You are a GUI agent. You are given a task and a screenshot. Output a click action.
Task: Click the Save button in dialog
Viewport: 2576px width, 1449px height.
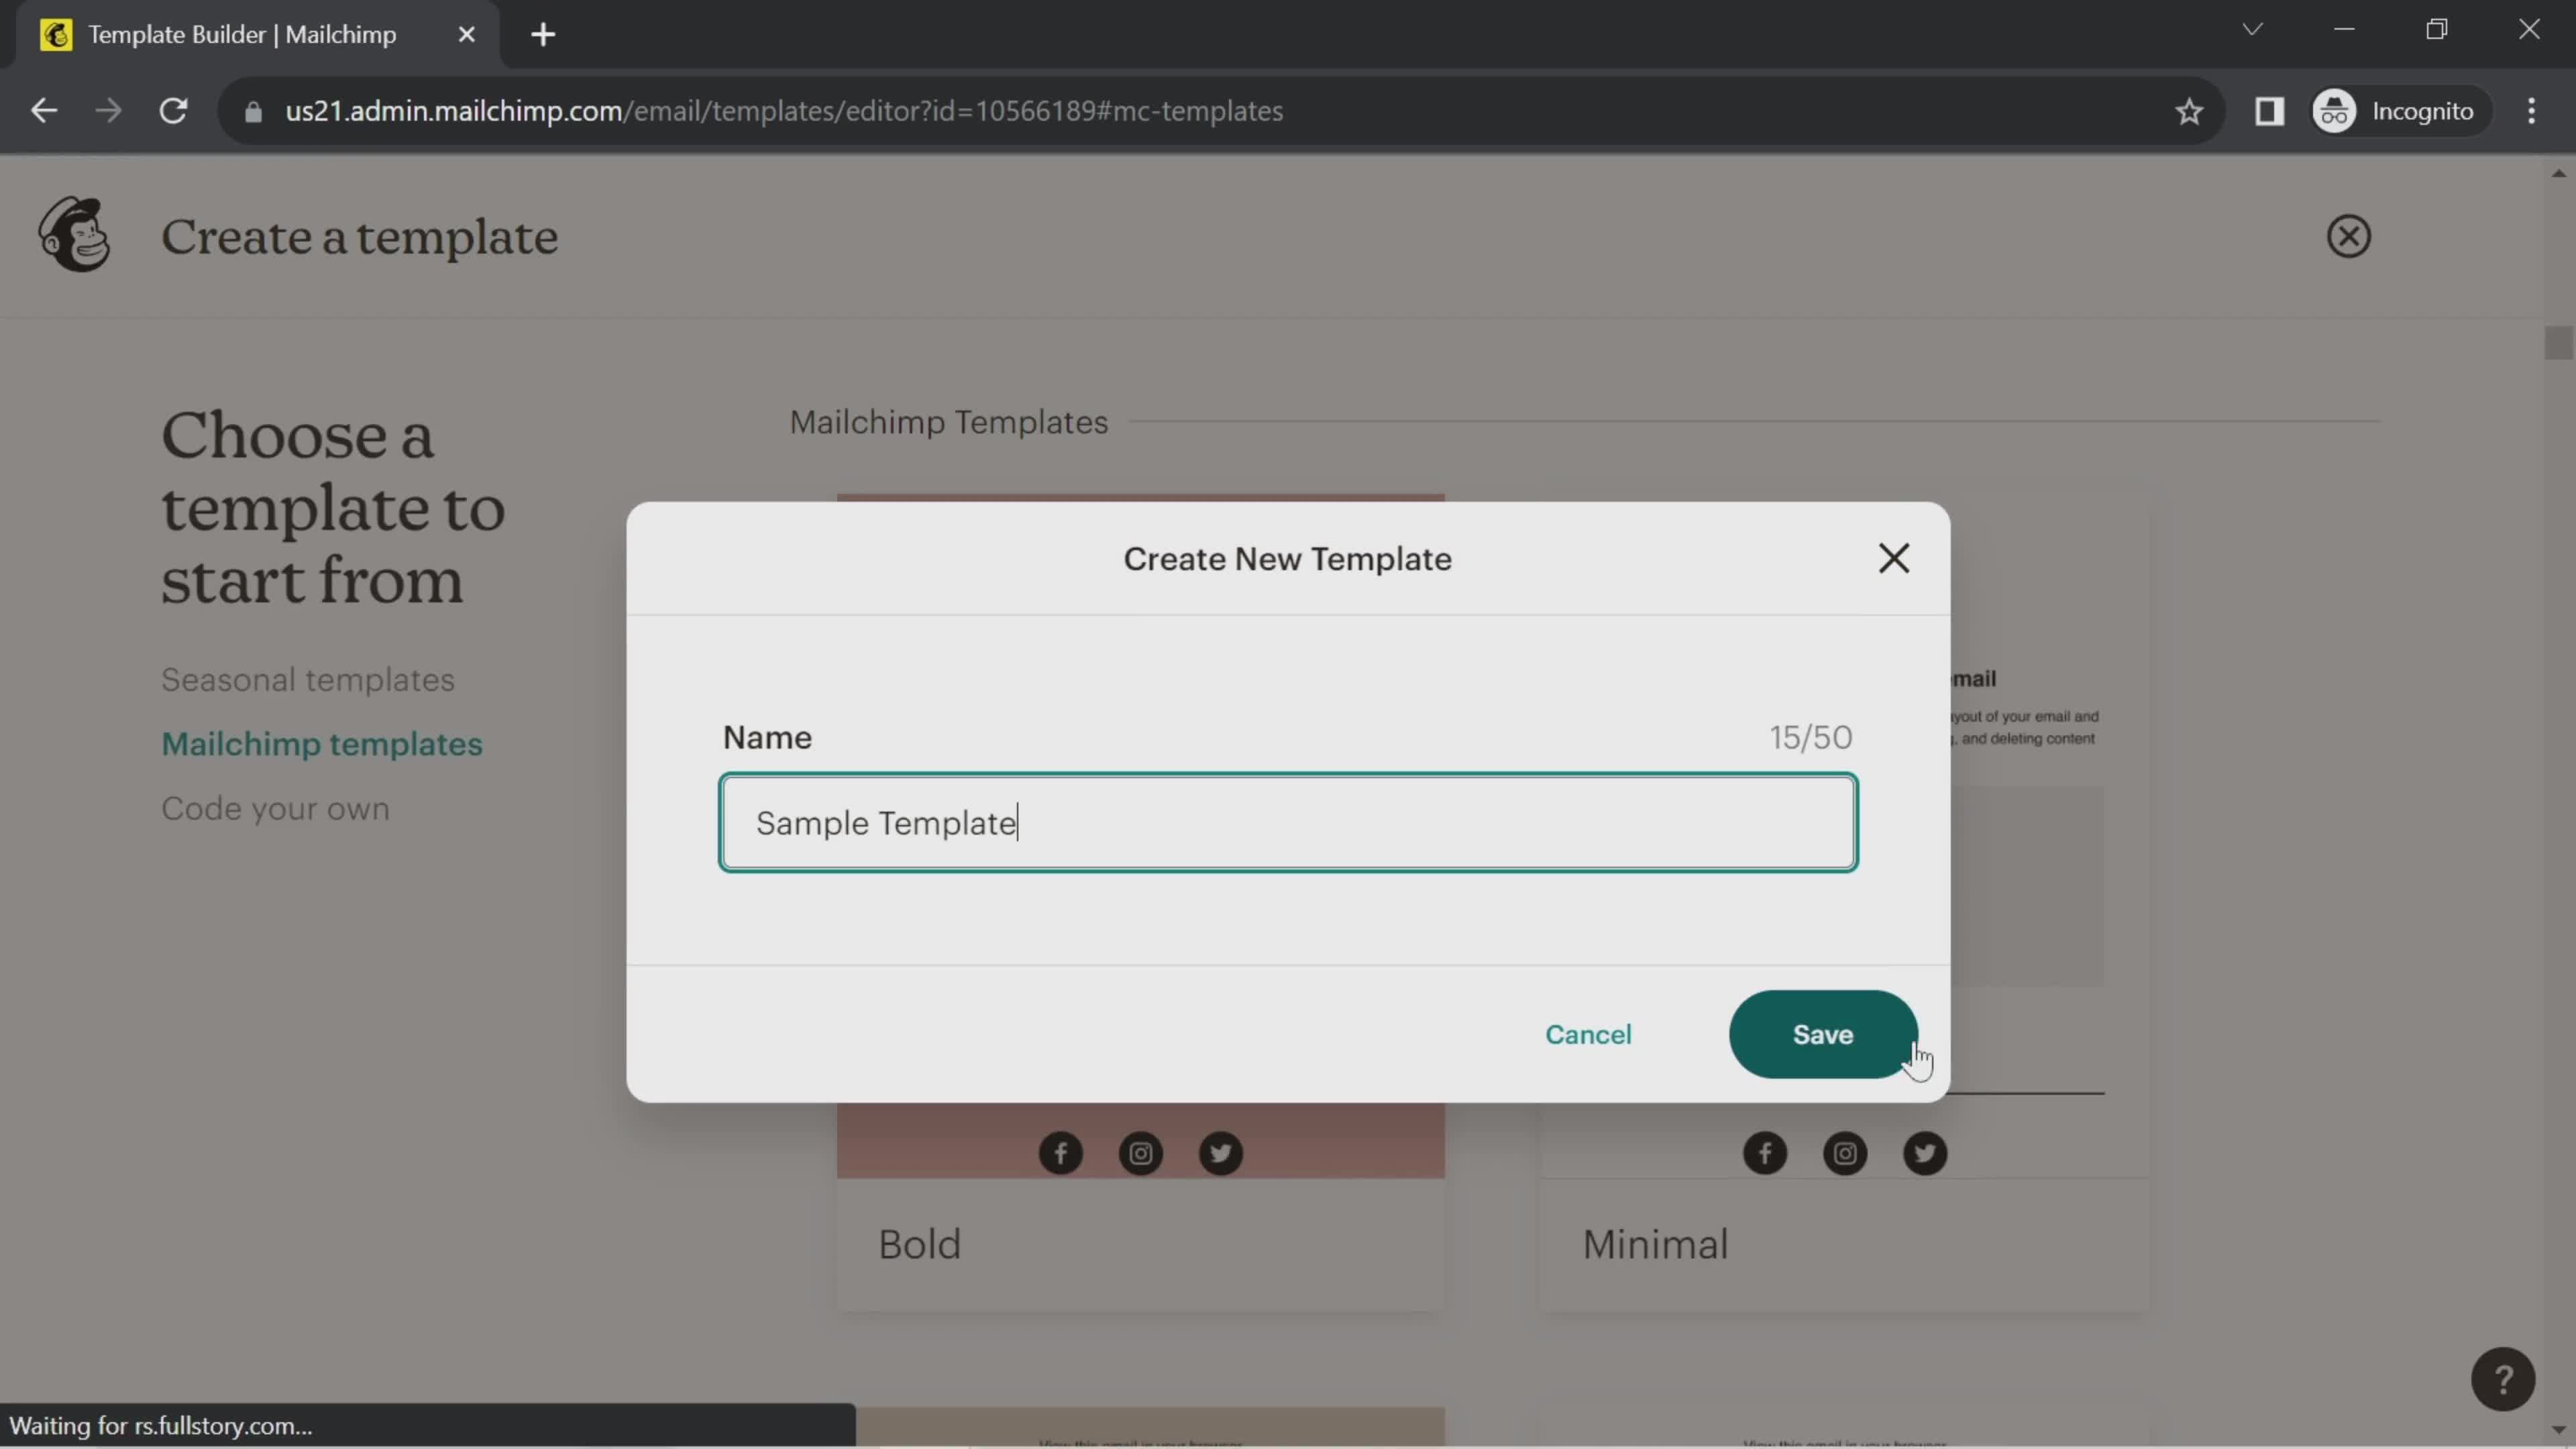coord(1822,1034)
